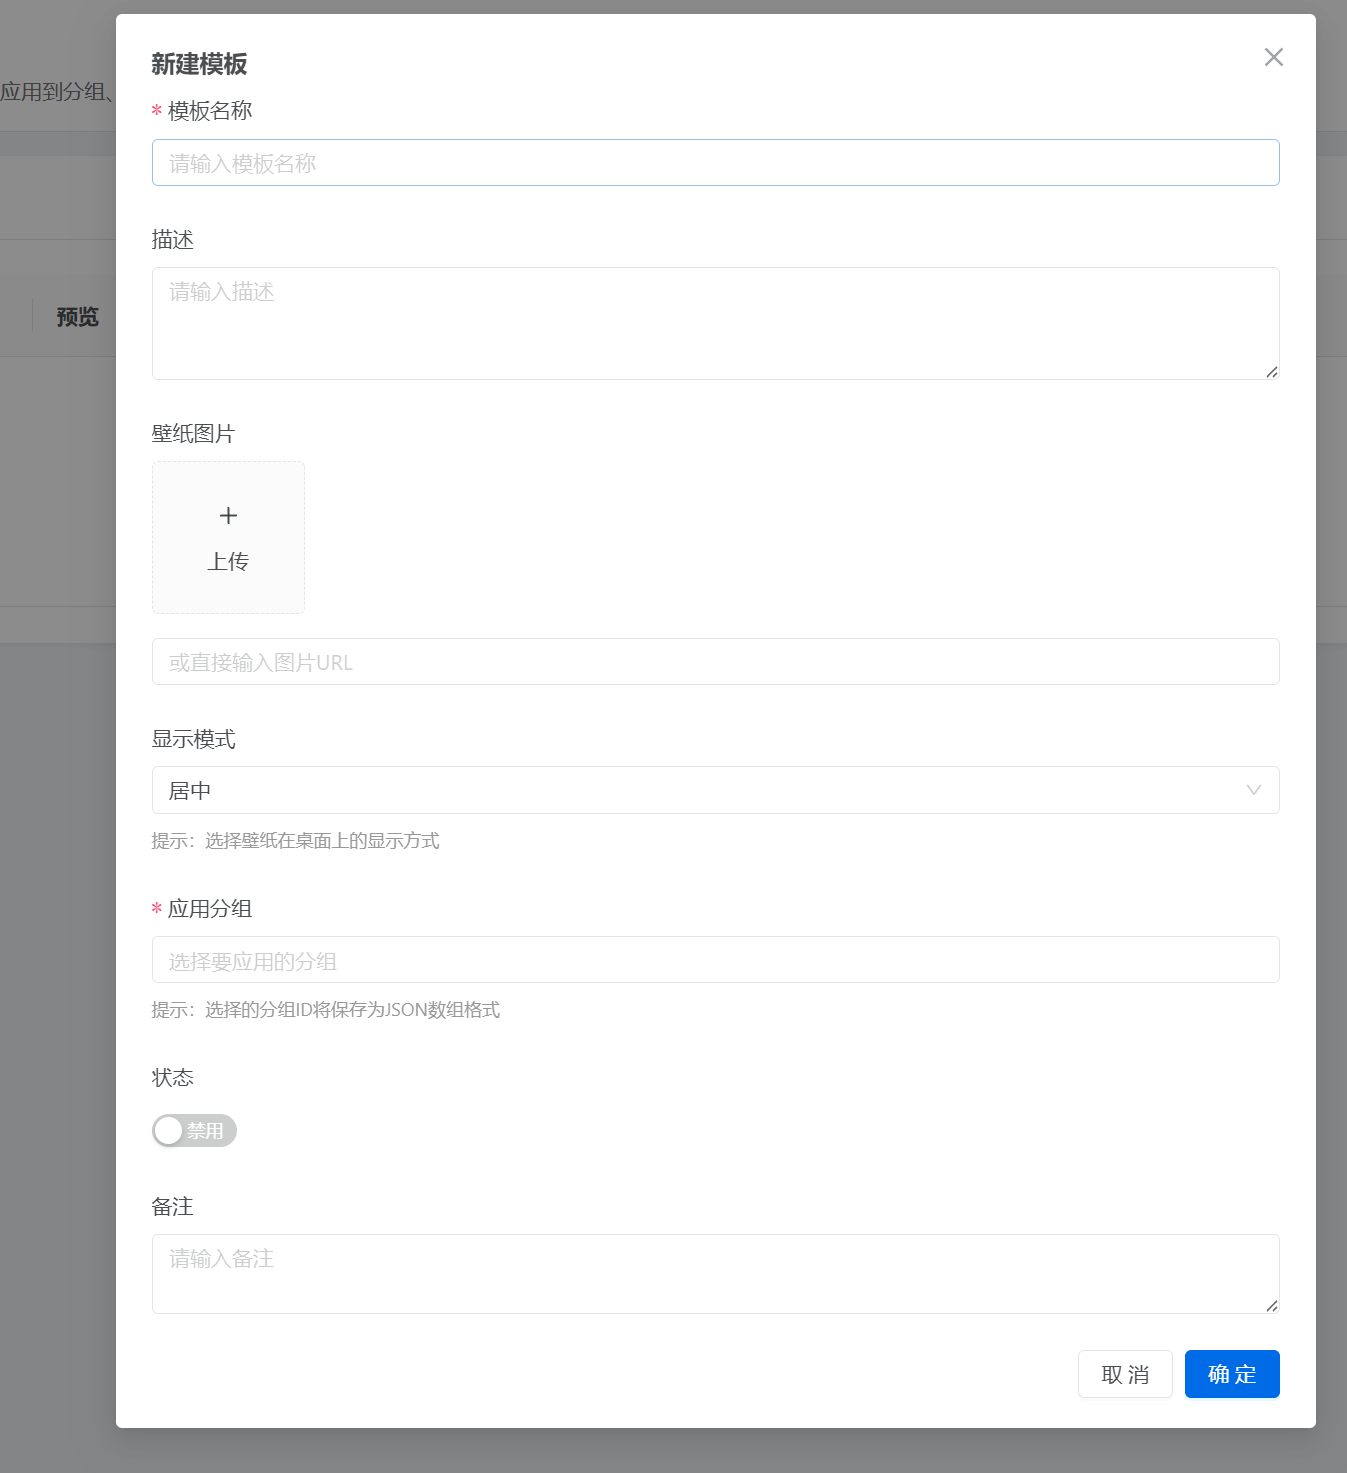Click the image URL input field

pos(715,661)
